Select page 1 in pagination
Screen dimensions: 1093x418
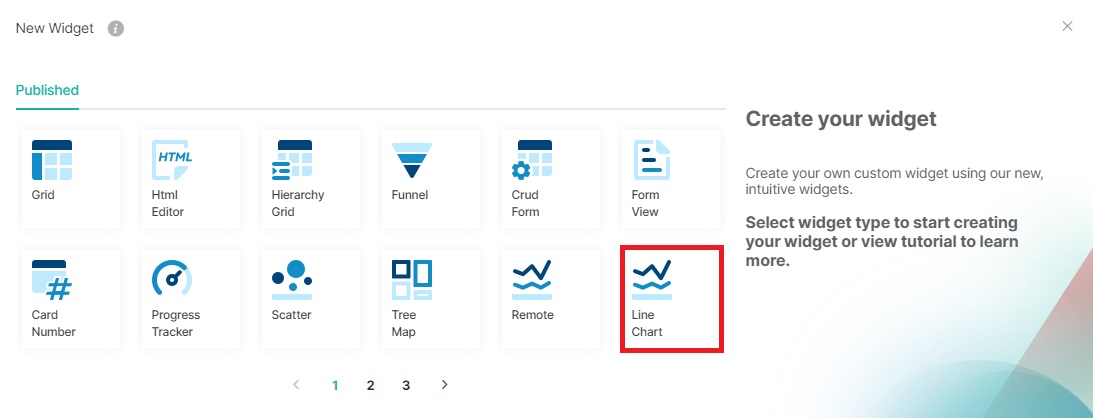tap(335, 385)
